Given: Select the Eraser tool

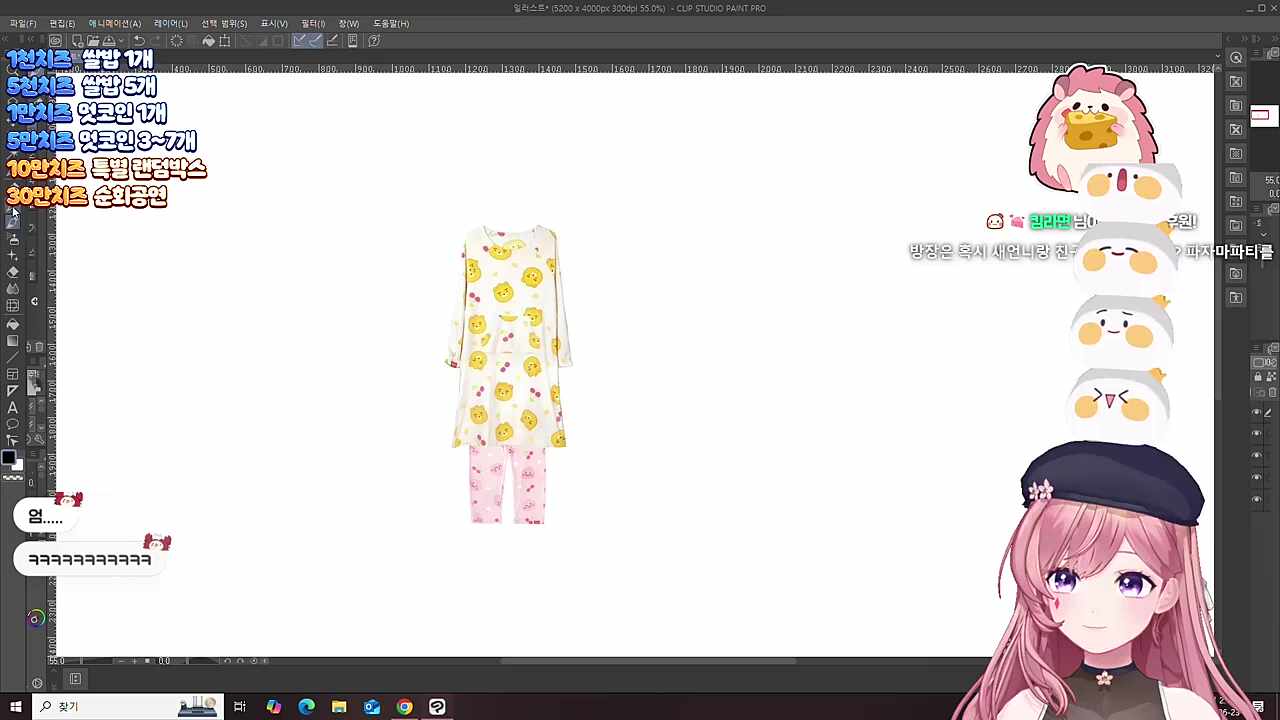Looking at the screenshot, I should tap(13, 272).
